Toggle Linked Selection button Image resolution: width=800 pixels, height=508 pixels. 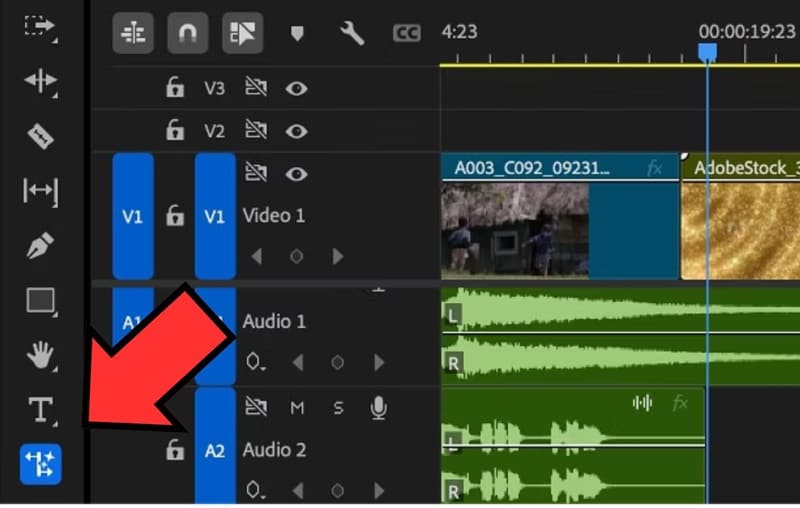pos(242,34)
